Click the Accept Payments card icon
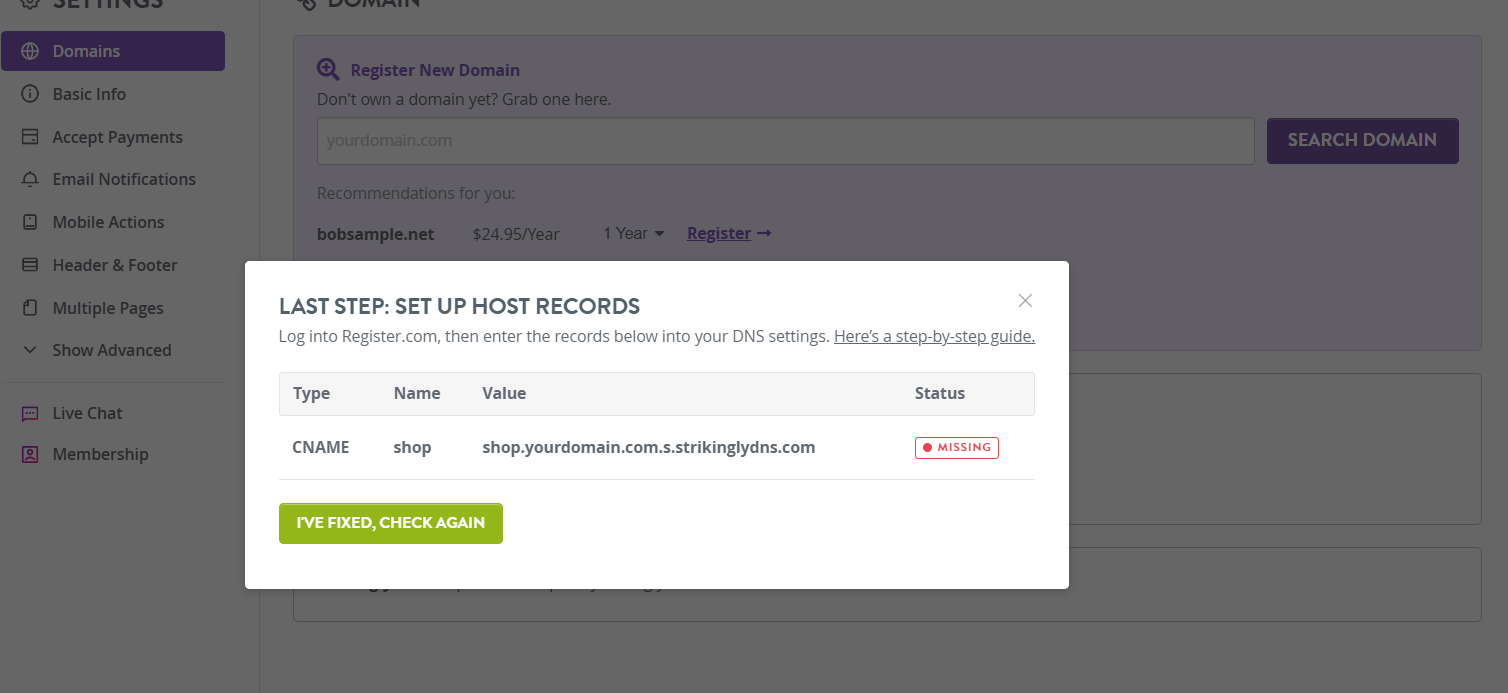 (x=30, y=137)
